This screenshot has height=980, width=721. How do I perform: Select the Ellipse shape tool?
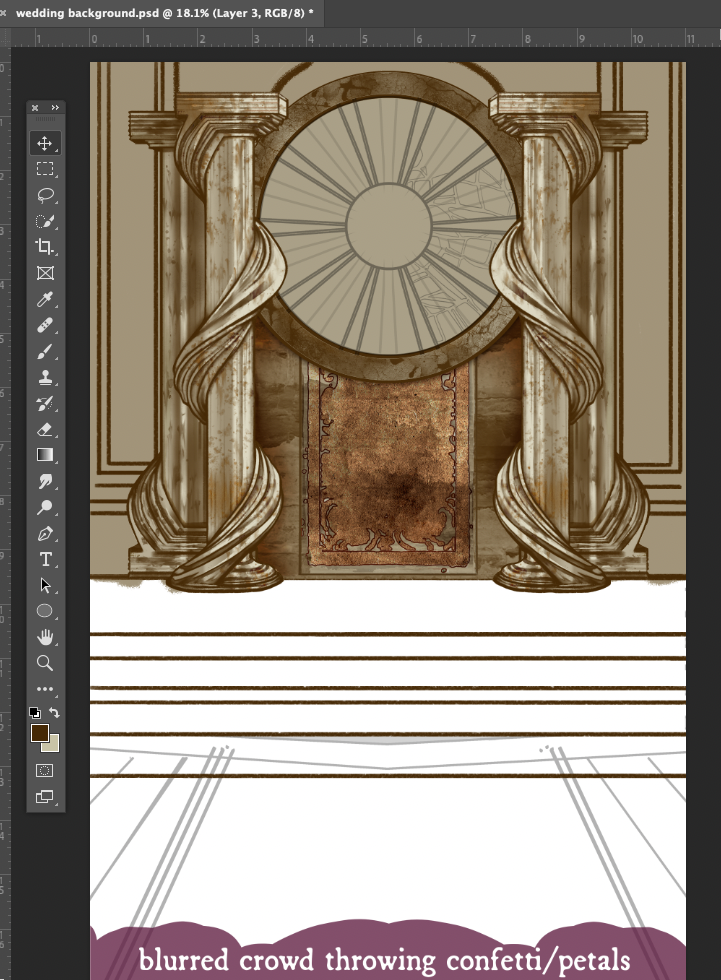click(45, 611)
